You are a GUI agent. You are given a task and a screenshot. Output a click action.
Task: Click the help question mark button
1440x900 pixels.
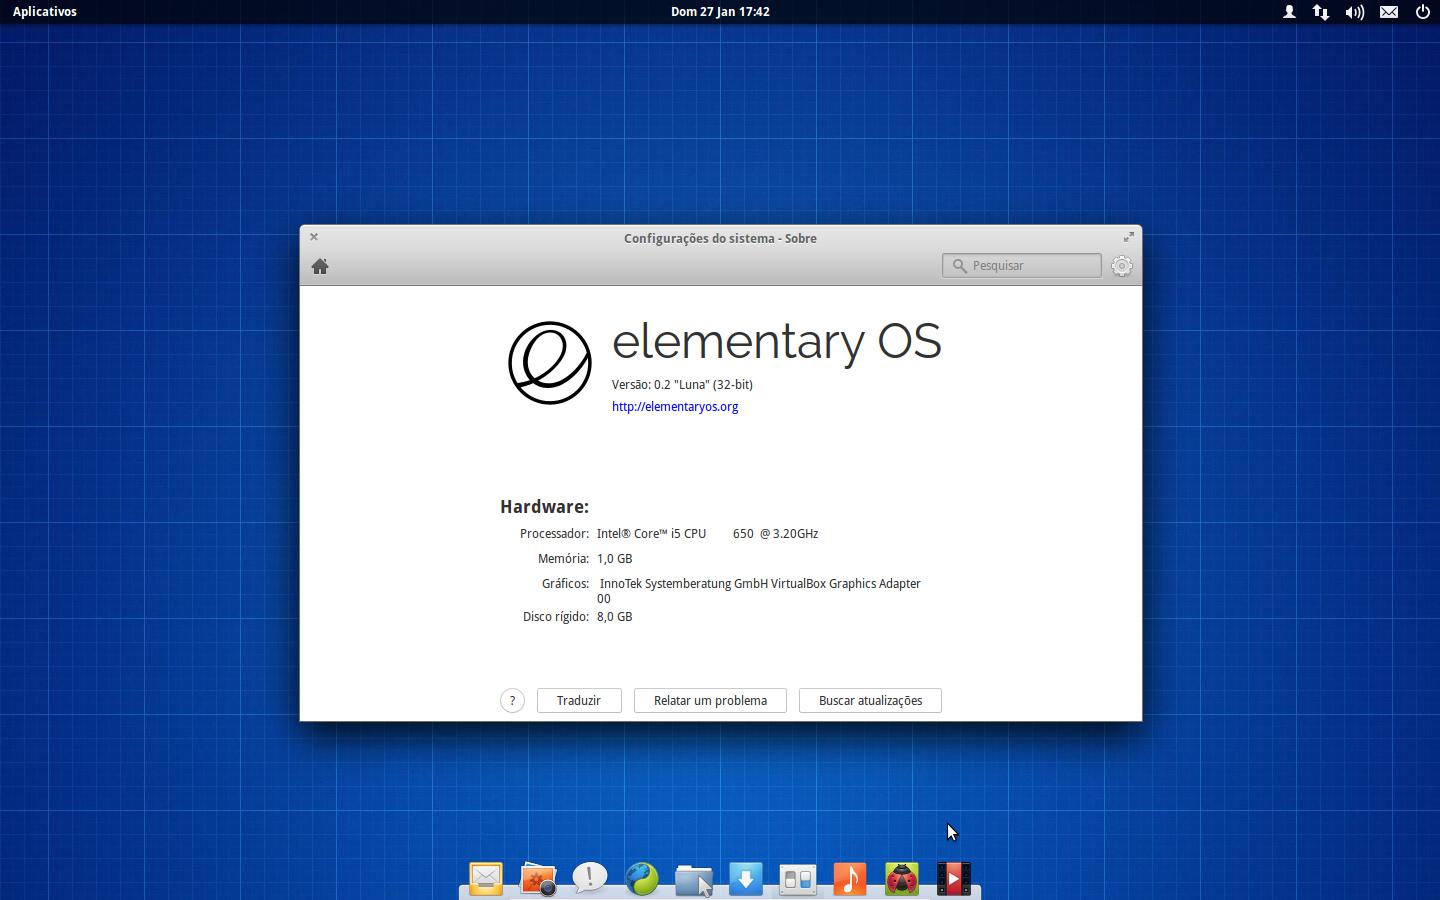512,700
